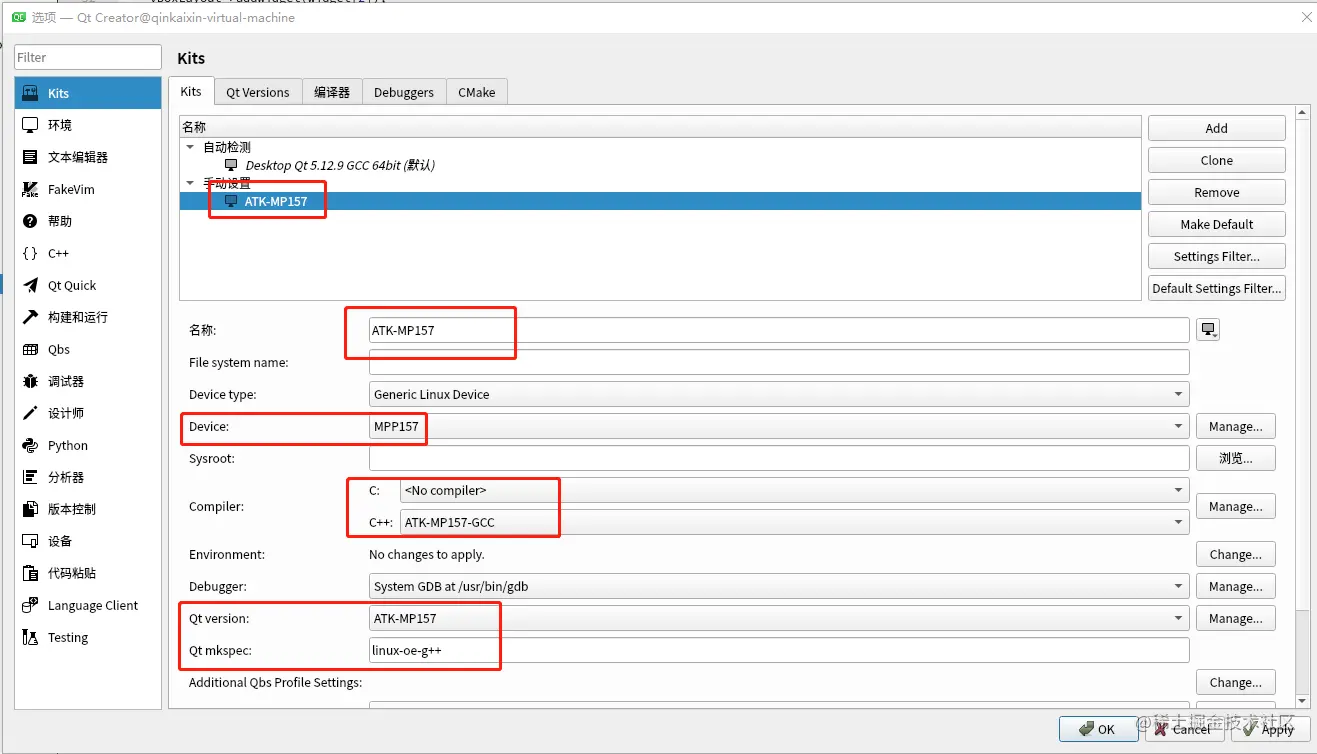The height and width of the screenshot is (754, 1317).
Task: Collapse the 手动设置 group in the kit list
Action: tap(190, 183)
